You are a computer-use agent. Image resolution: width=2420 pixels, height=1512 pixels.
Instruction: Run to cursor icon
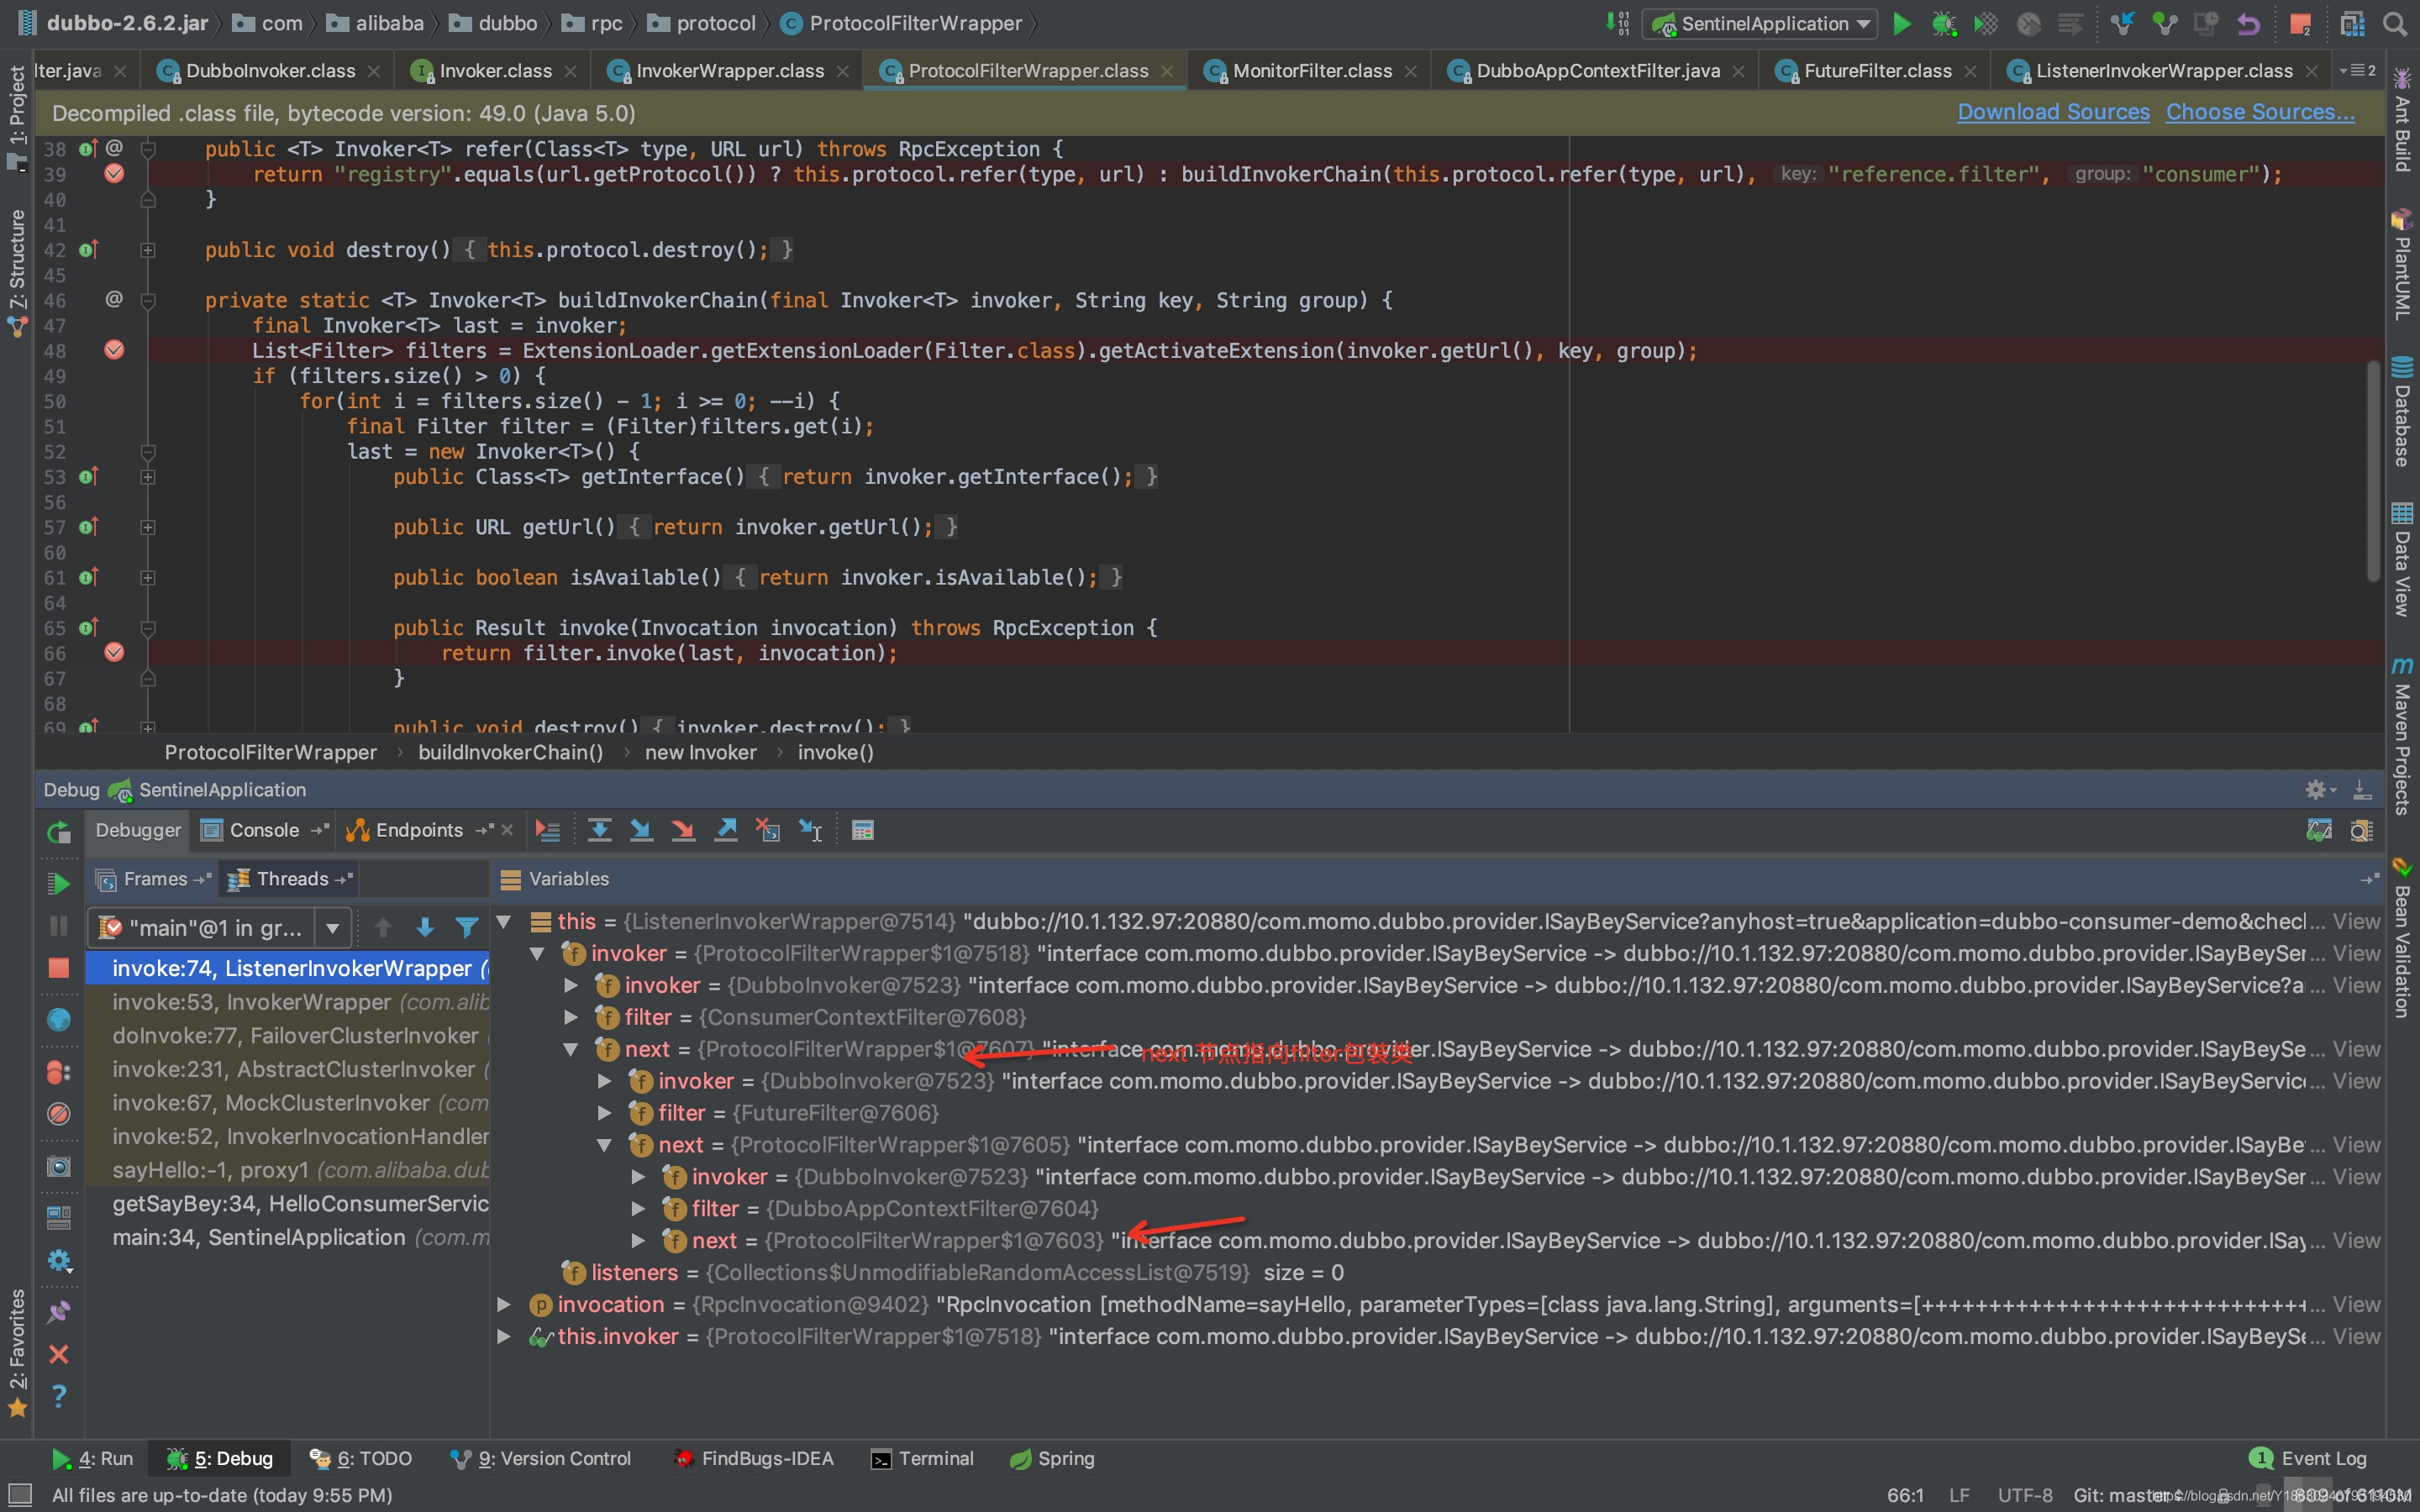[810, 830]
